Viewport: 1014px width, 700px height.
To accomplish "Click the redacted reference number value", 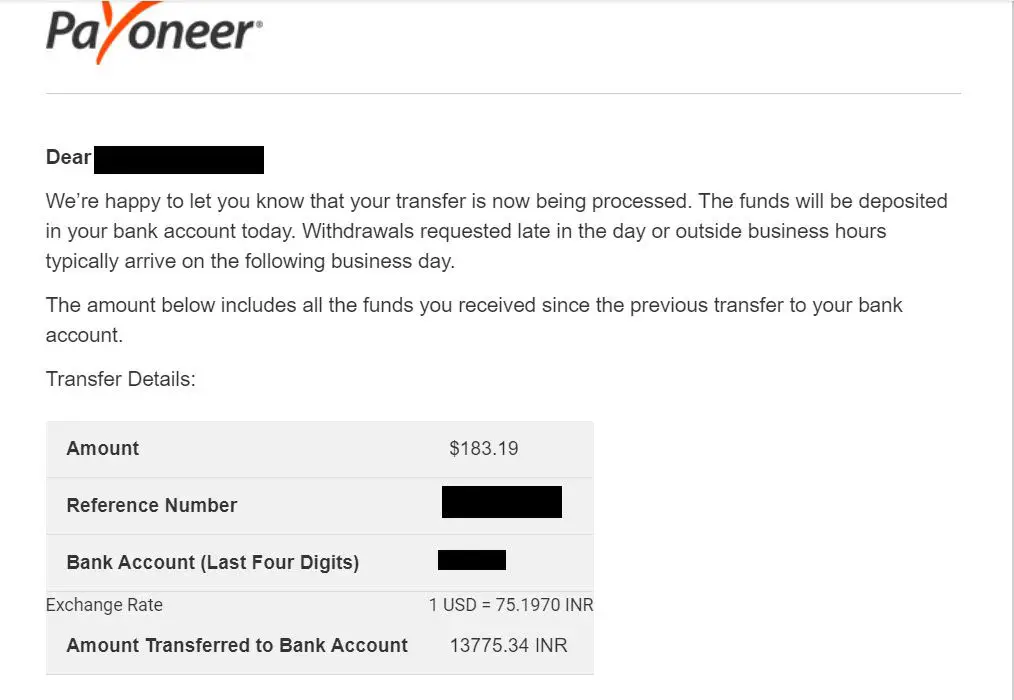I will [502, 502].
